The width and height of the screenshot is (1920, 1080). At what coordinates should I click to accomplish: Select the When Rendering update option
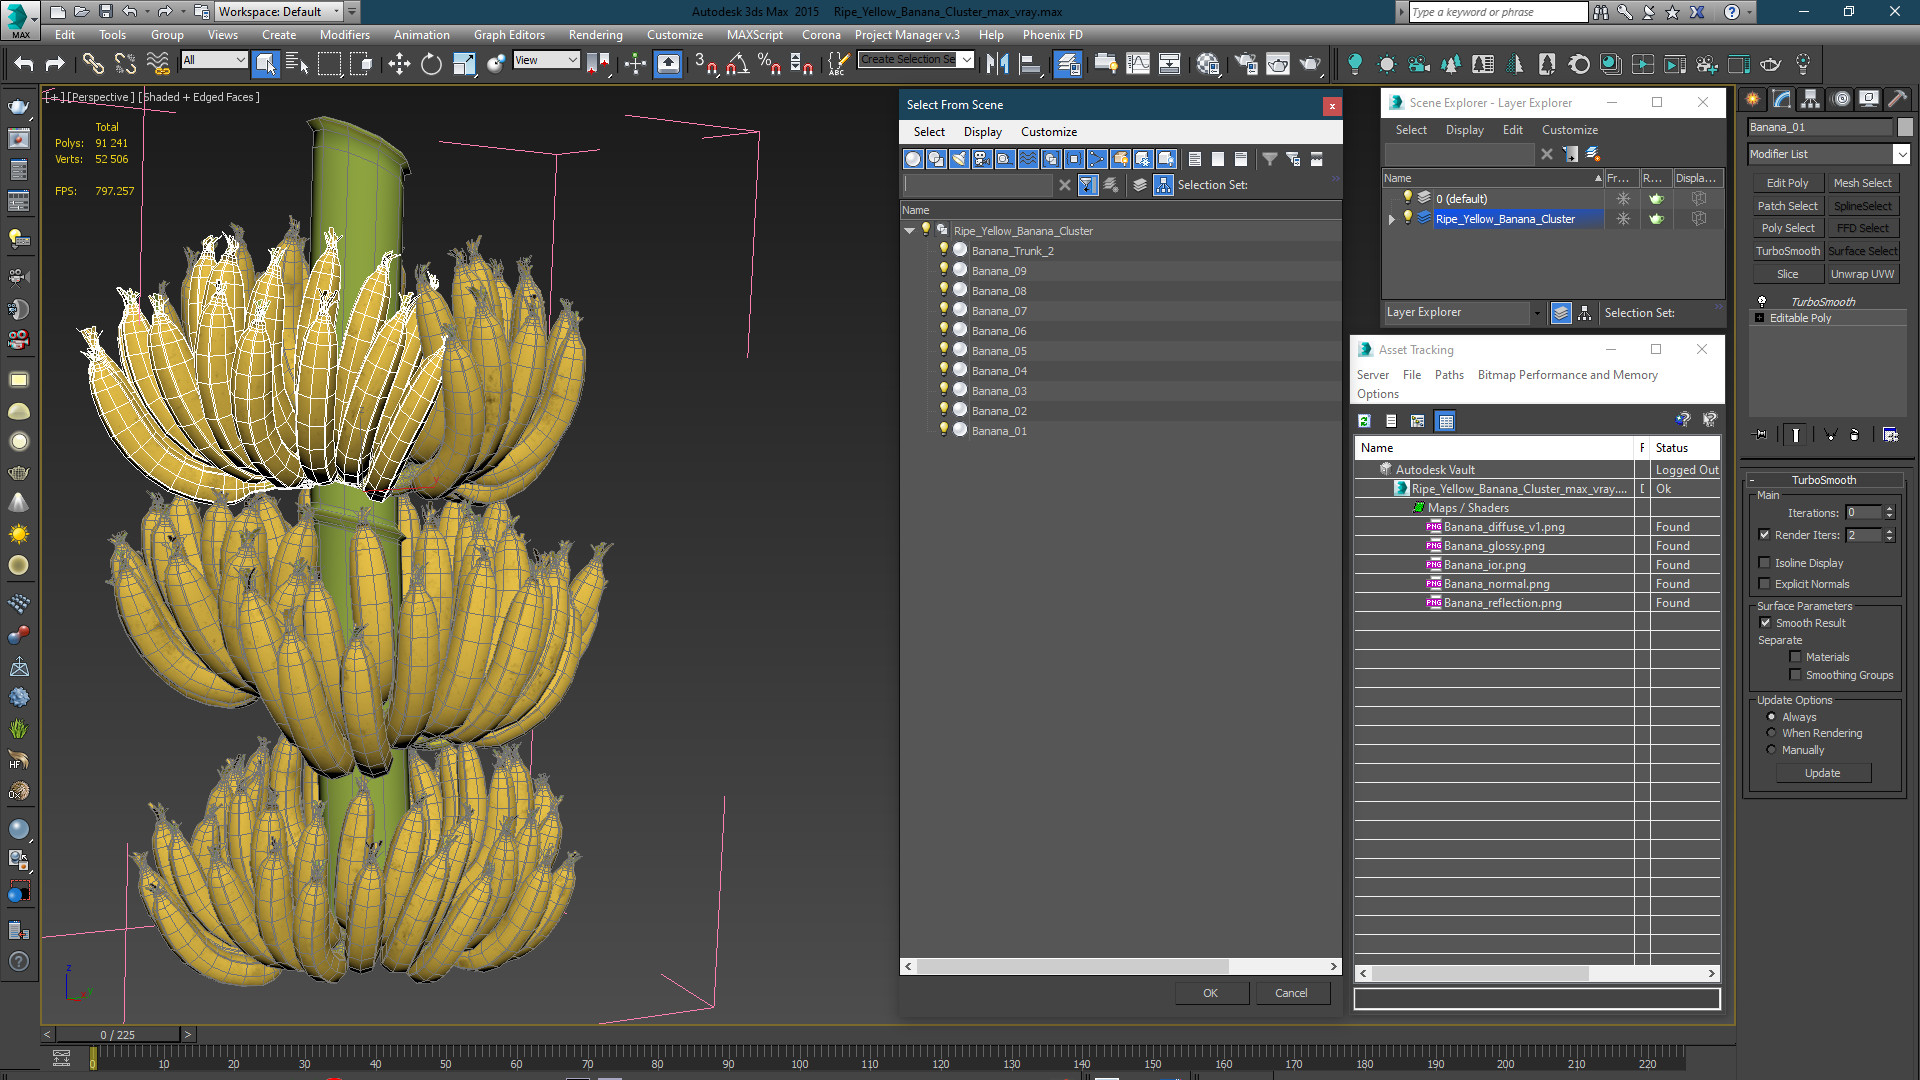click(1771, 733)
